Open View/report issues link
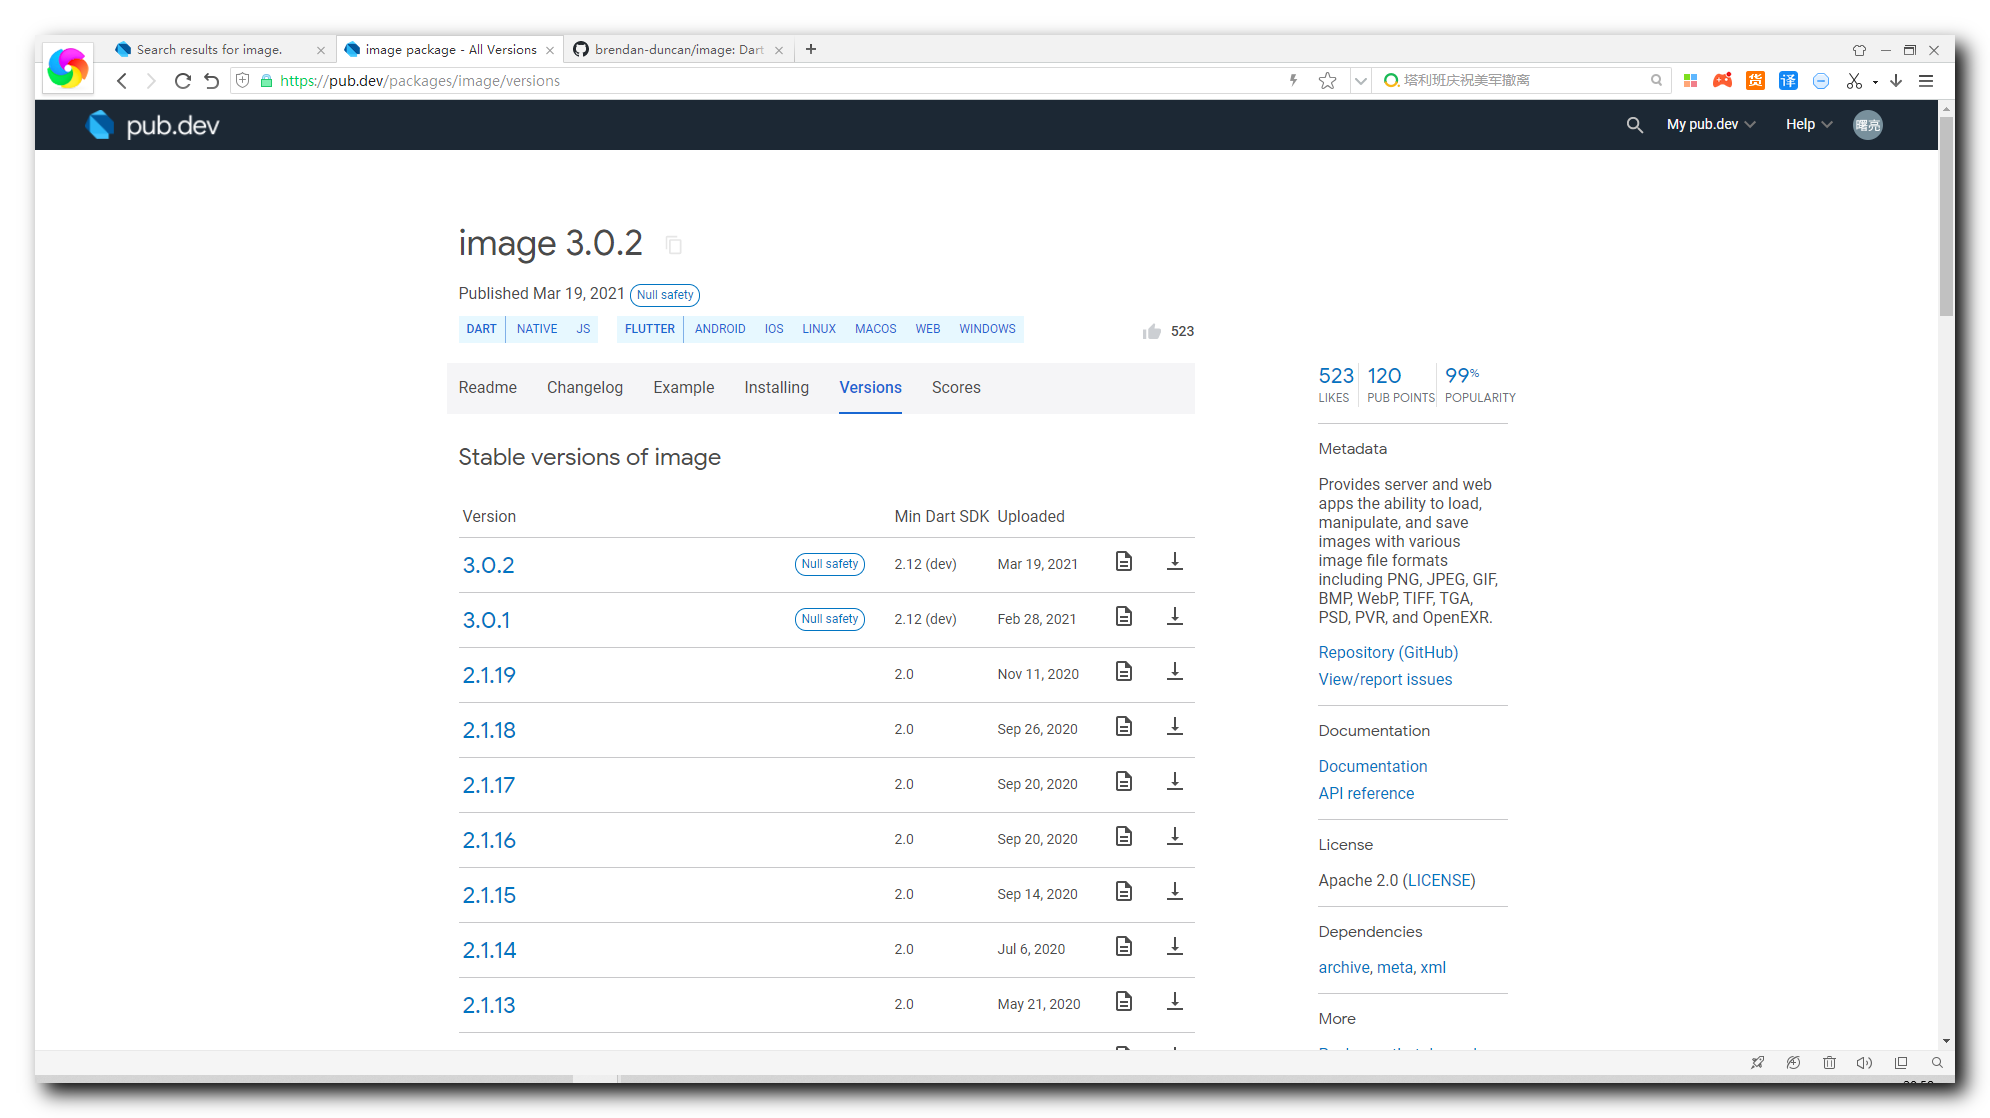This screenshot has width=1990, height=1118. click(x=1385, y=679)
